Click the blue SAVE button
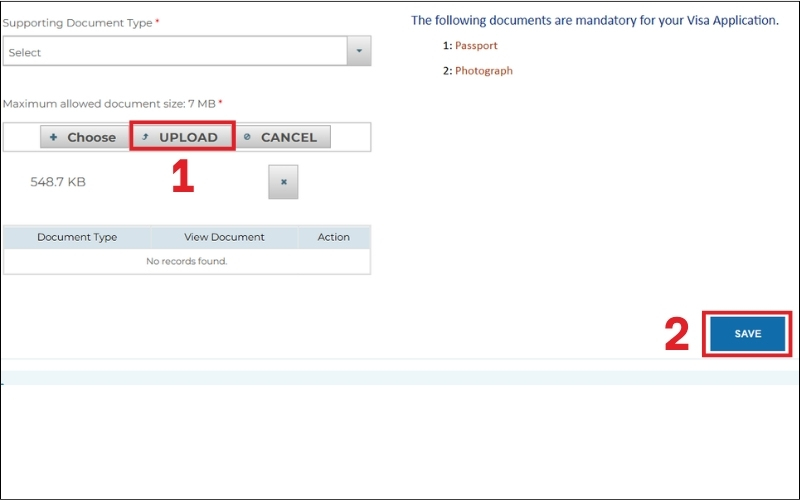Viewport: 800px width, 500px height. [747, 334]
